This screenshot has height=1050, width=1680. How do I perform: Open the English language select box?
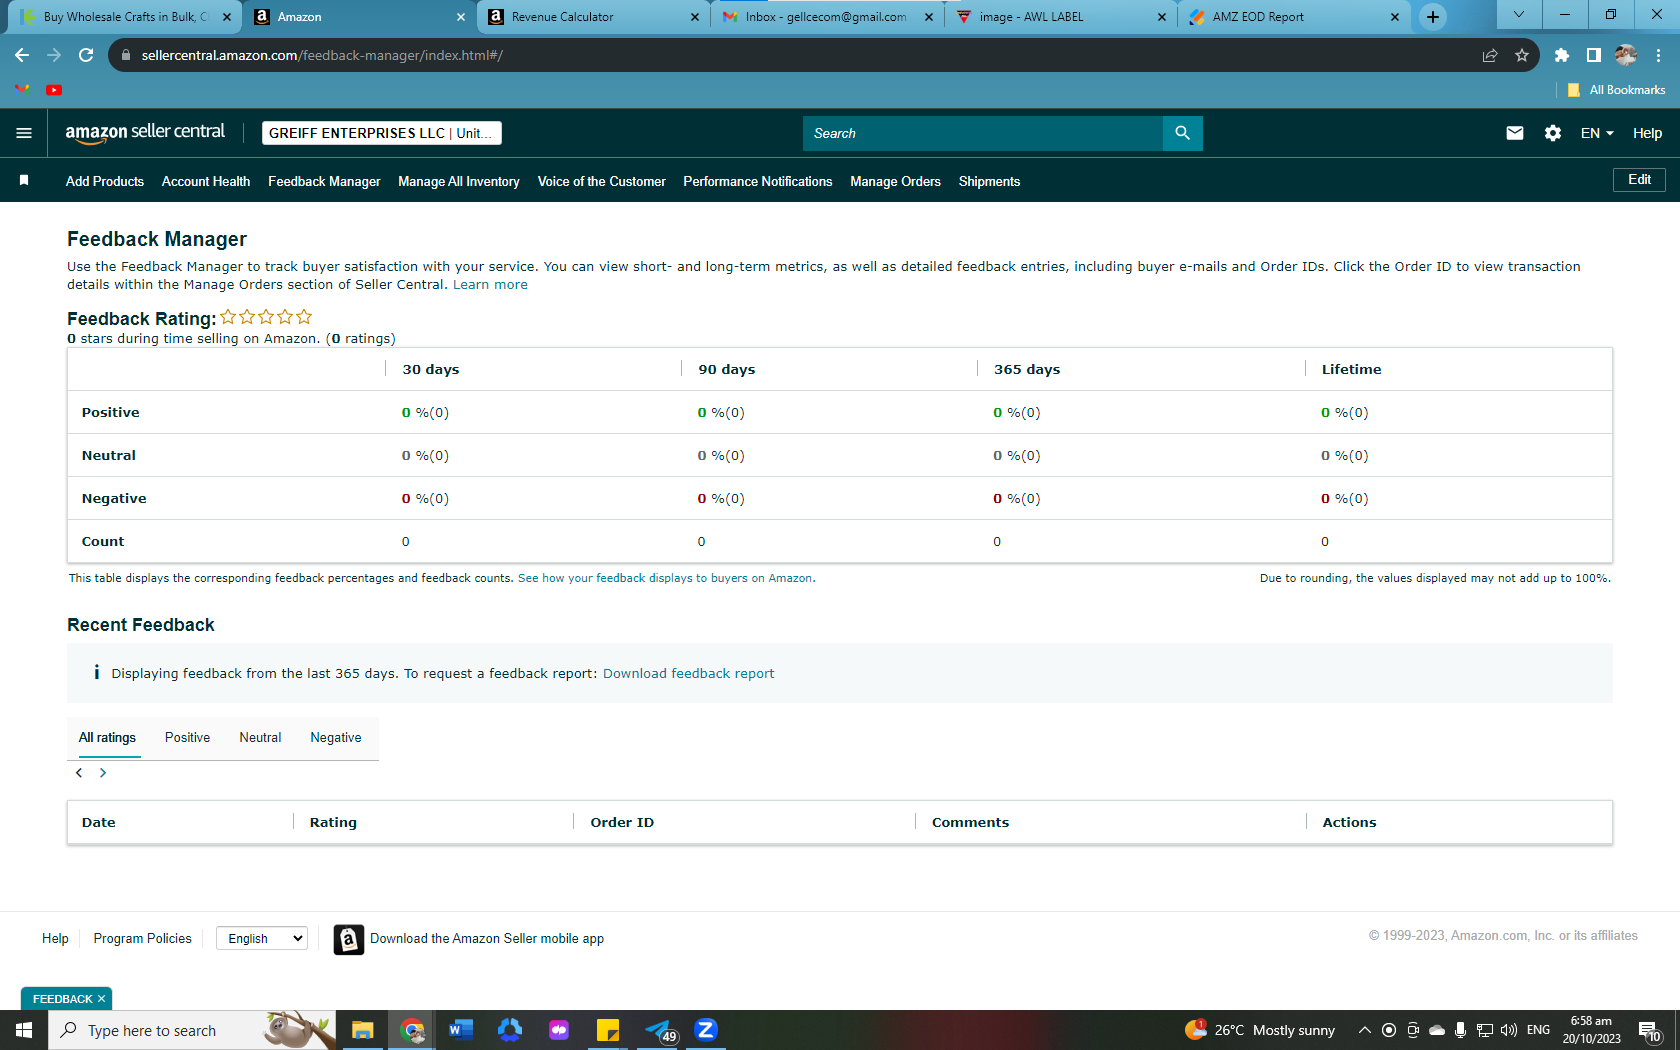(x=262, y=938)
